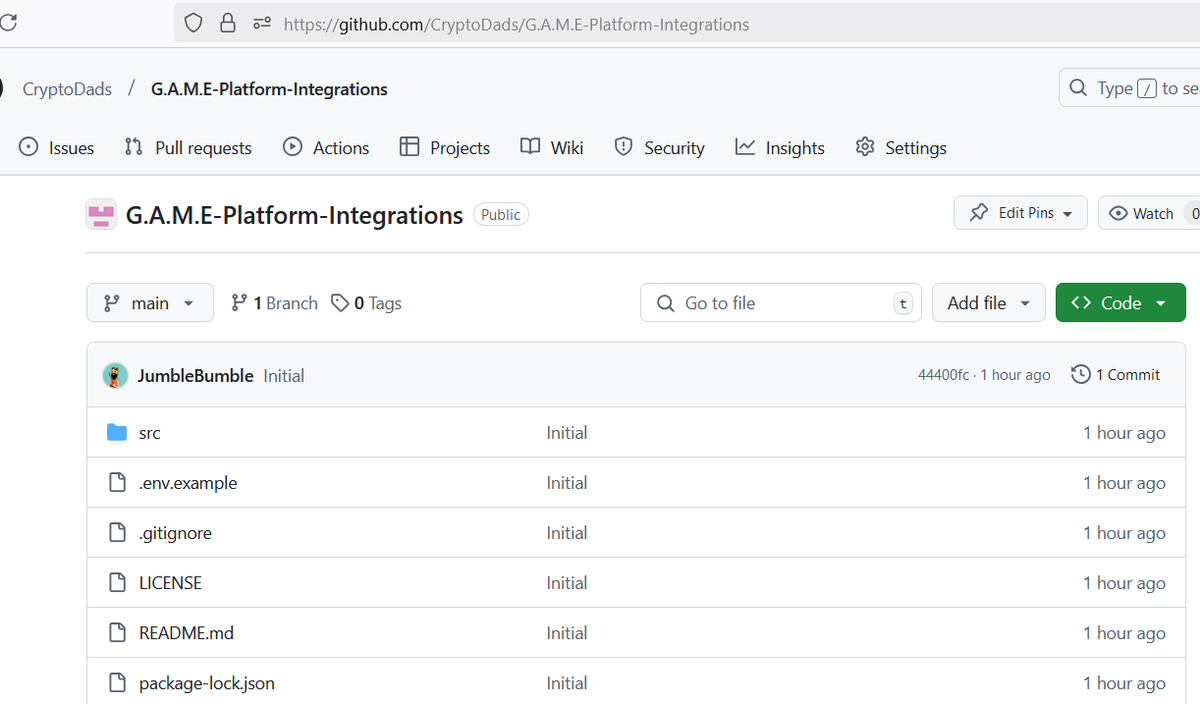
Task: Click Initial commit message in .gitignore row
Action: [x=567, y=533]
